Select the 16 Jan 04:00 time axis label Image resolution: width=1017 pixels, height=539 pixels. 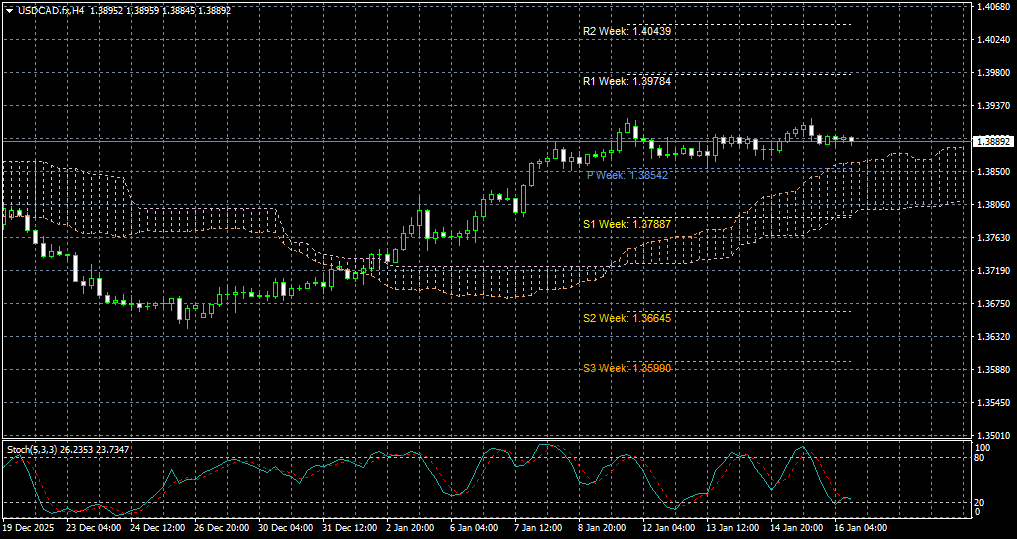click(863, 528)
